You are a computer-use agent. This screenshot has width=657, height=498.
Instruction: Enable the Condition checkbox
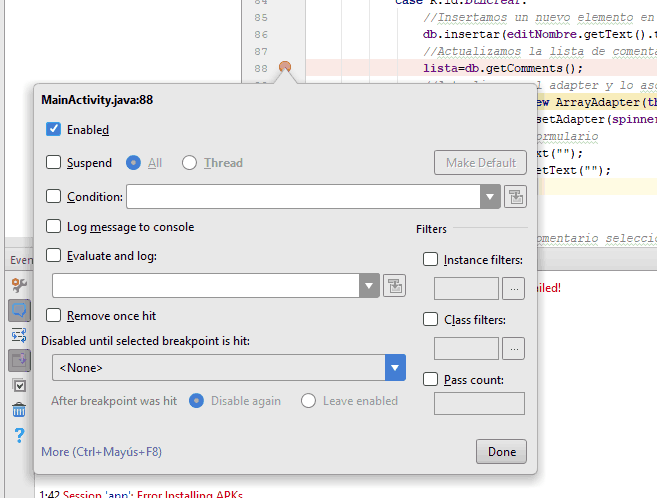click(53, 196)
